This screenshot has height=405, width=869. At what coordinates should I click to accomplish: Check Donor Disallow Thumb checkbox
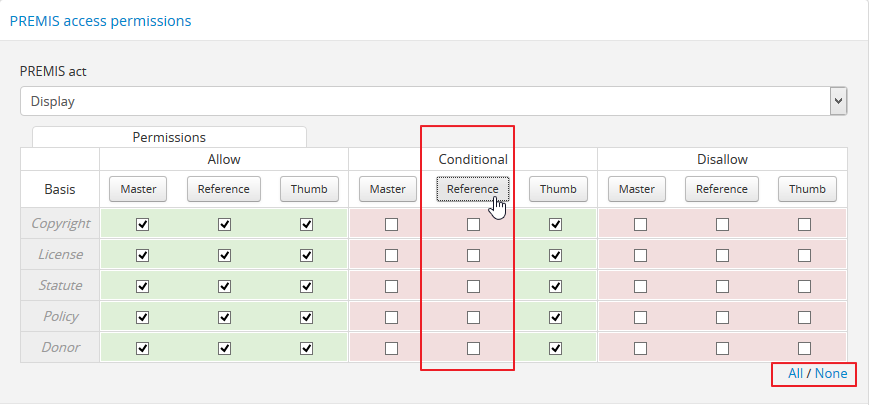[x=805, y=349]
